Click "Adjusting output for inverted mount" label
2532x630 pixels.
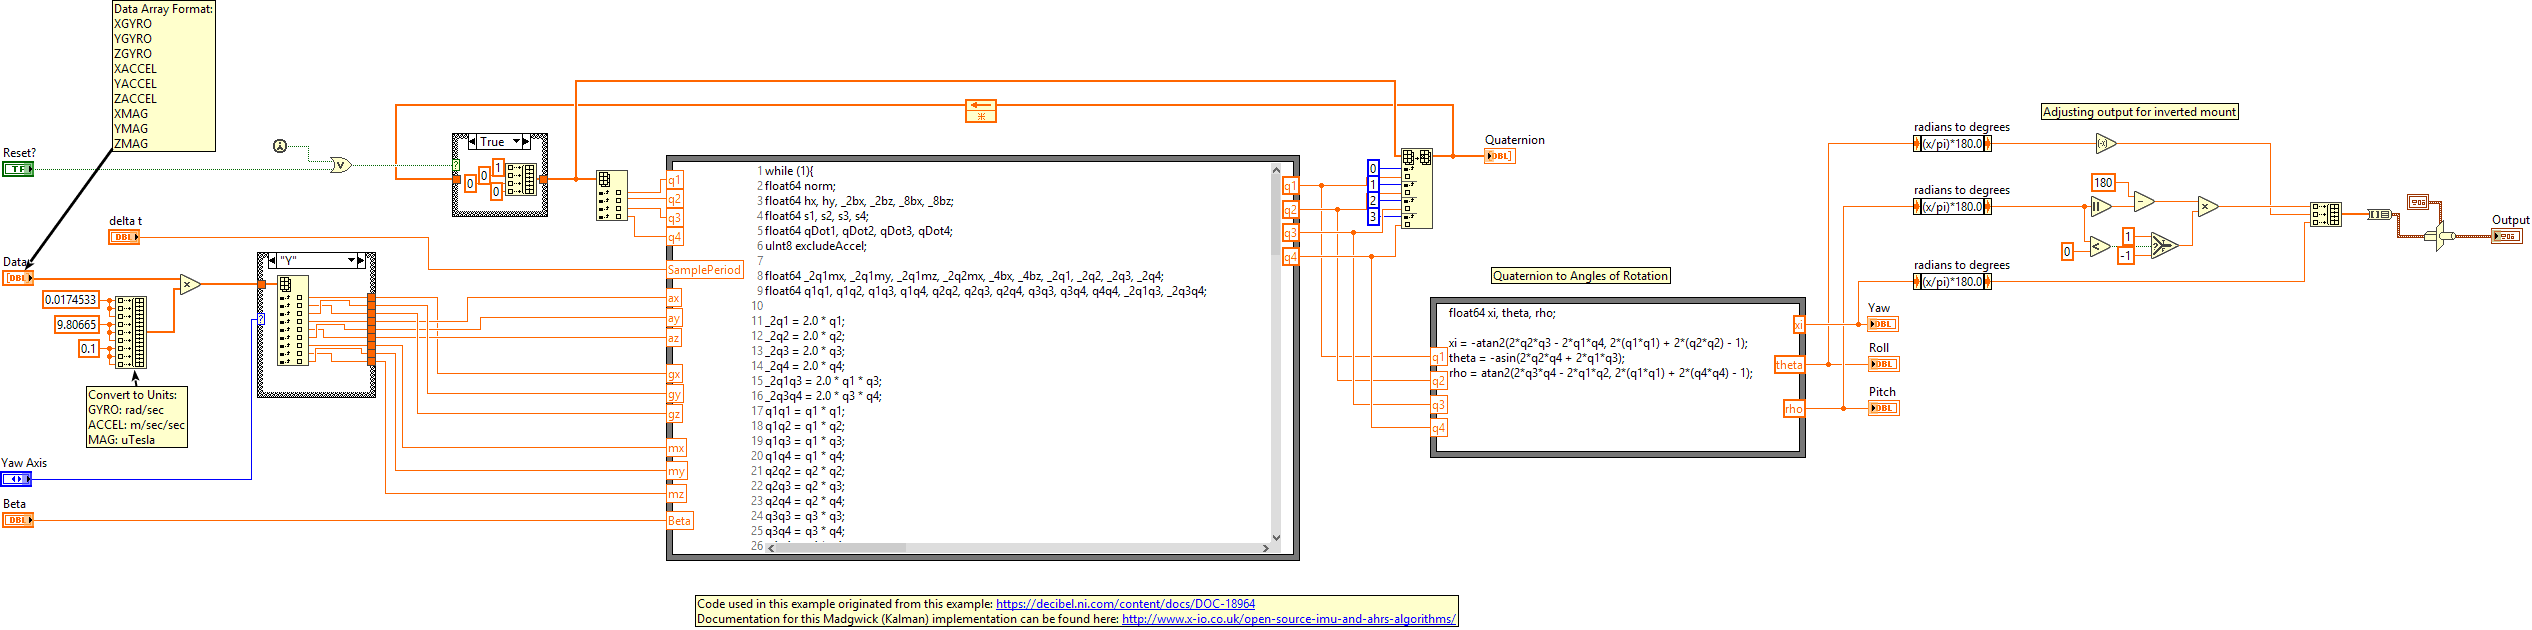click(2139, 112)
